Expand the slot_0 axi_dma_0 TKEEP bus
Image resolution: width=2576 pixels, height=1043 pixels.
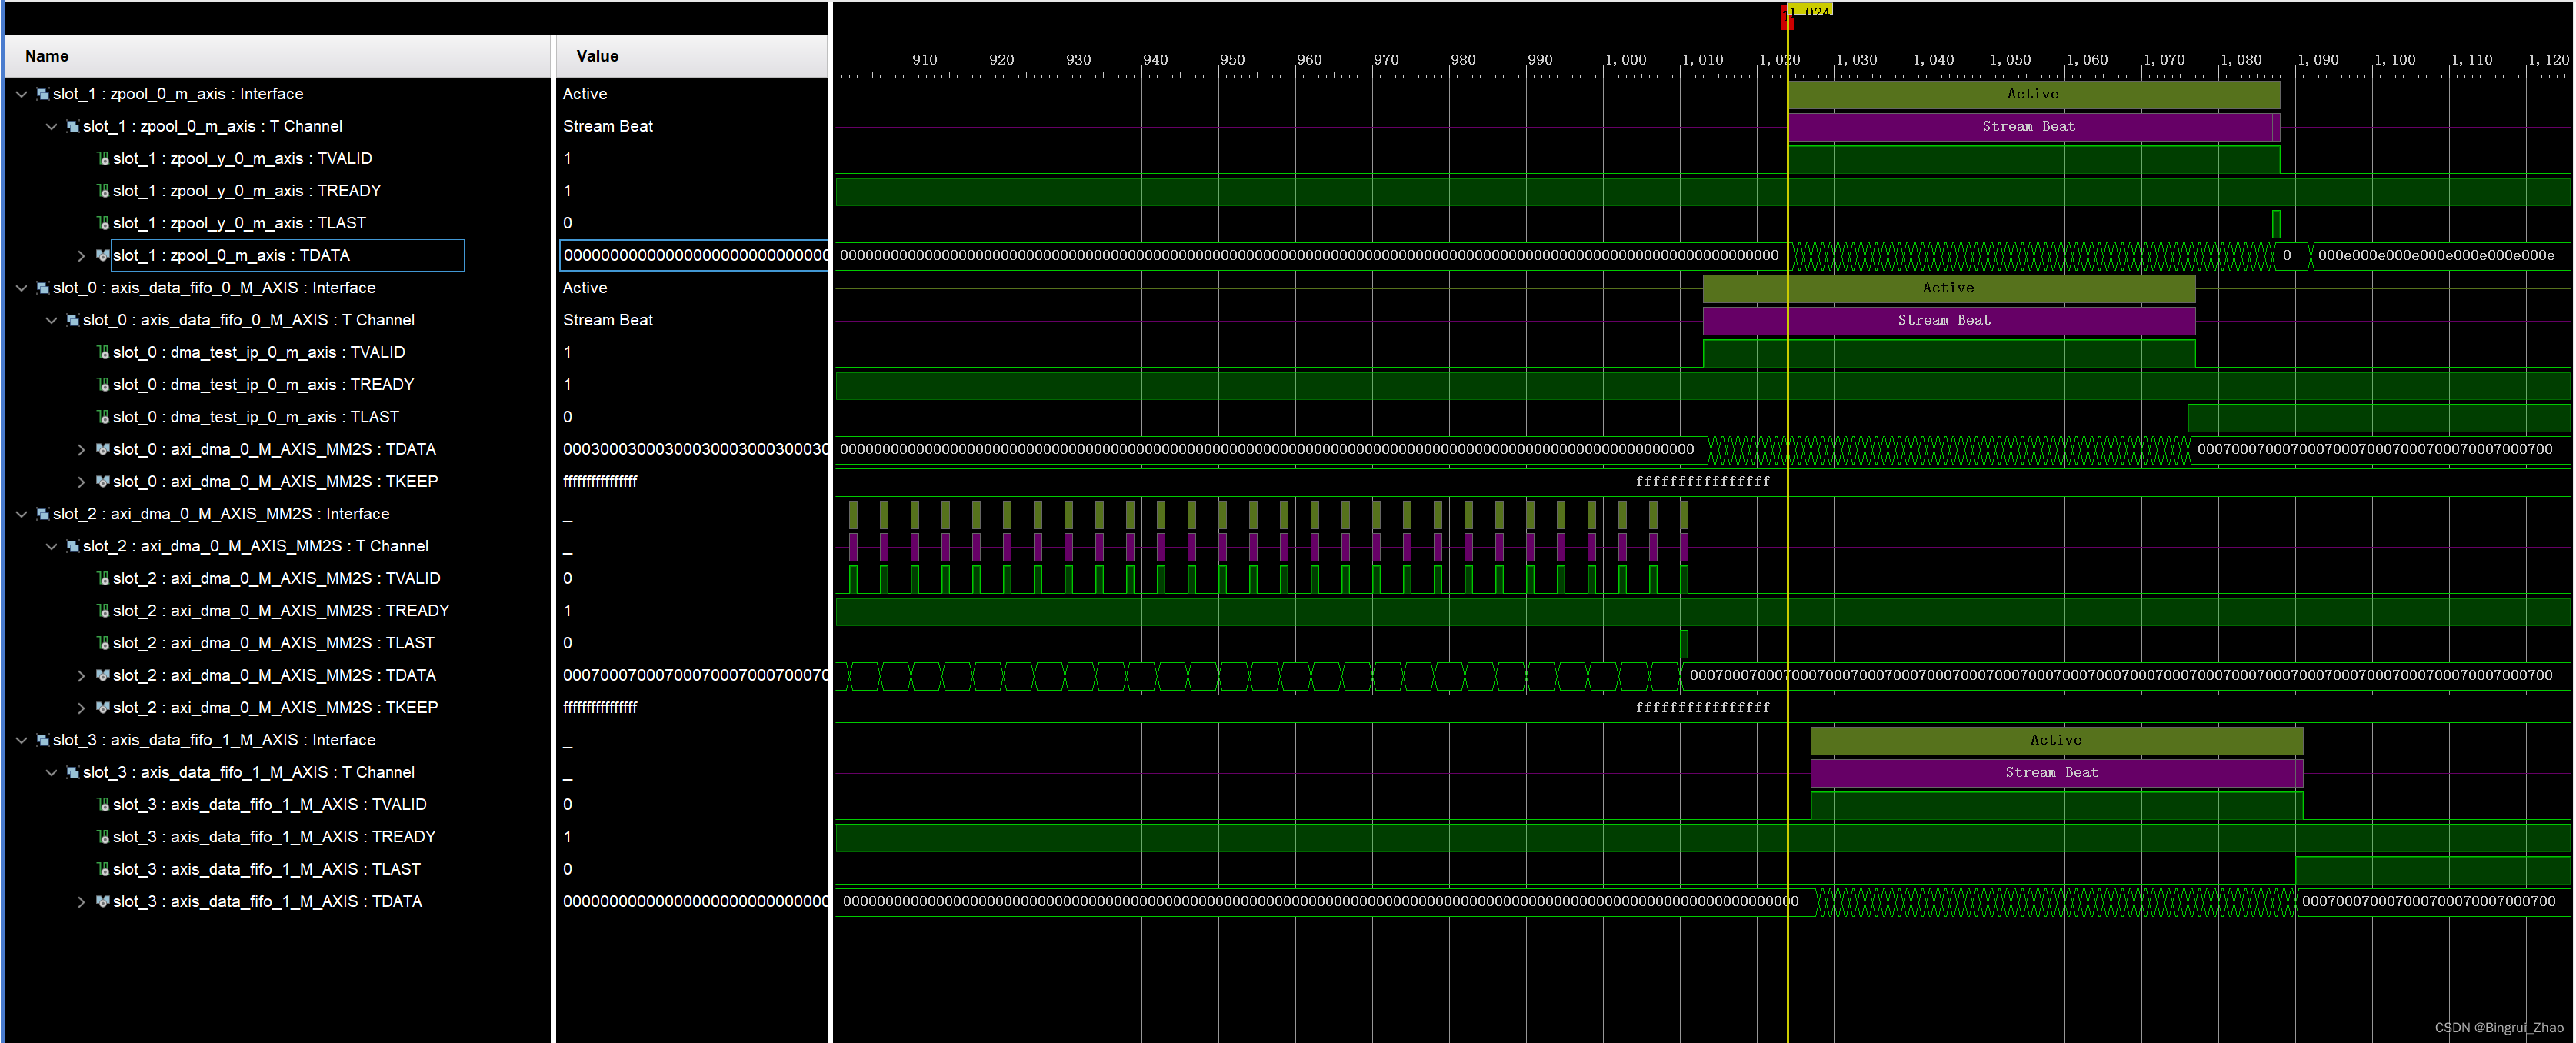81,482
